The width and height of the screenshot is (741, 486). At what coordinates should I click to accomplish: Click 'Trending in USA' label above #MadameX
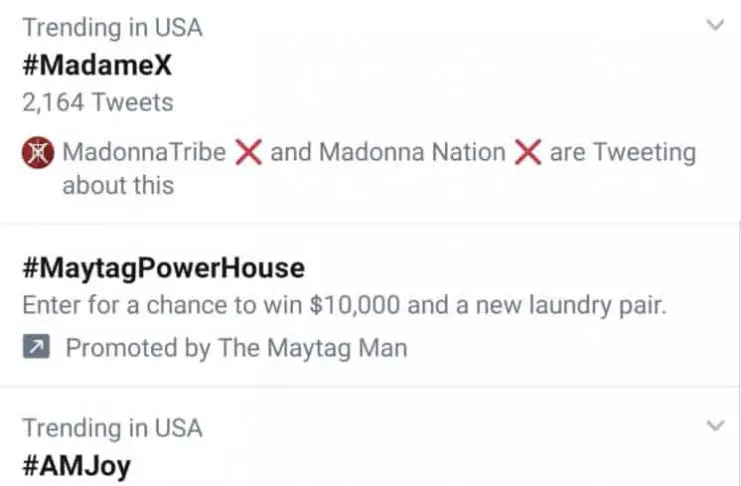112,27
